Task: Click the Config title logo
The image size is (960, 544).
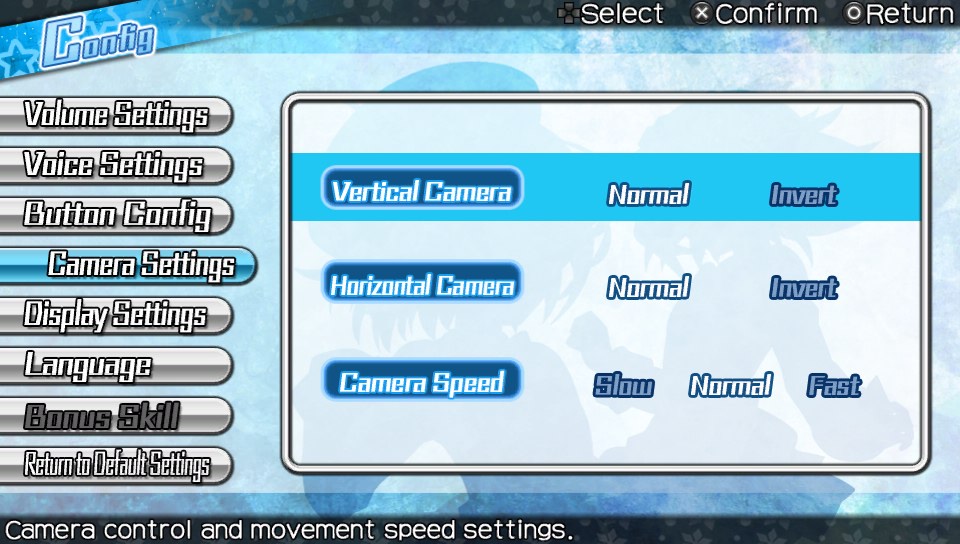Action: coord(97,42)
